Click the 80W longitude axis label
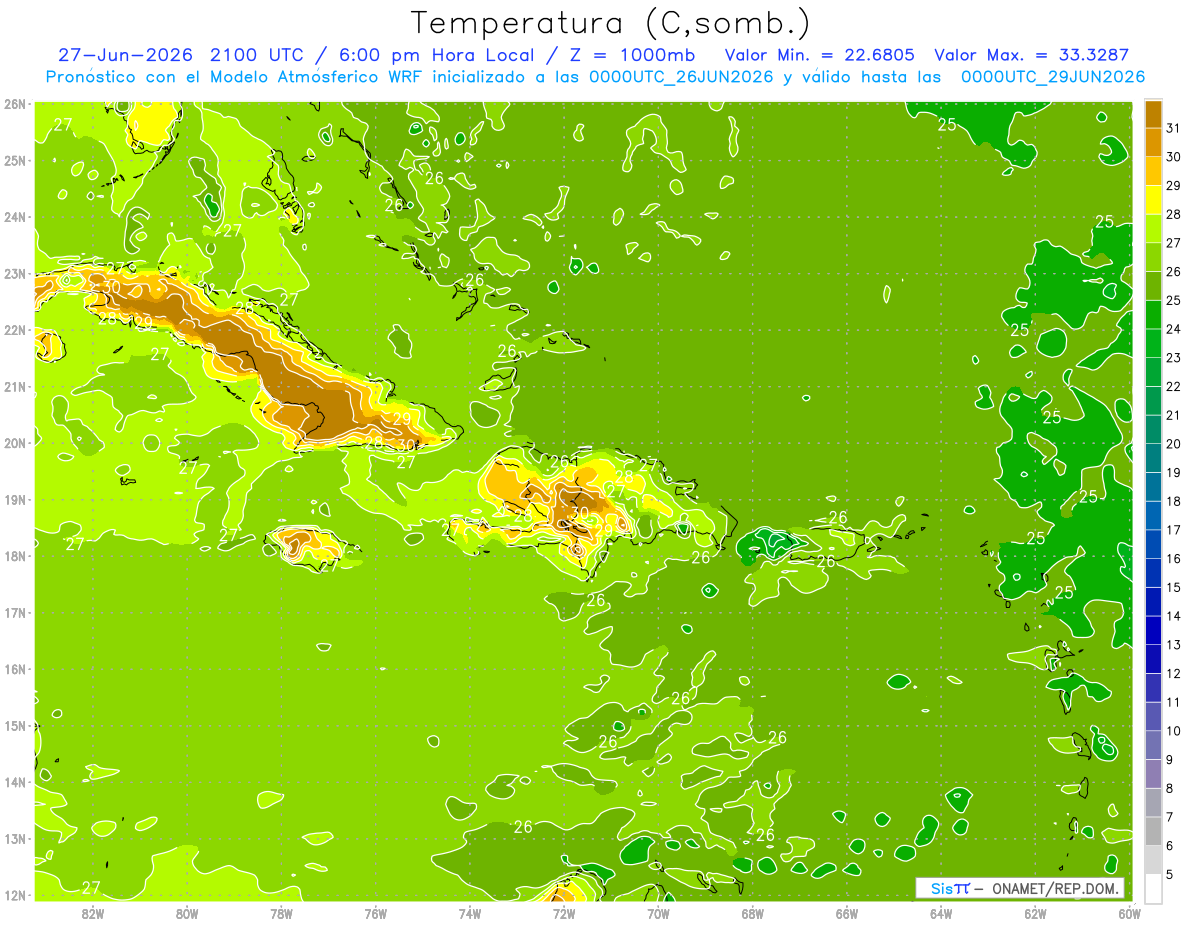This screenshot has width=1200, height=927. [186, 913]
